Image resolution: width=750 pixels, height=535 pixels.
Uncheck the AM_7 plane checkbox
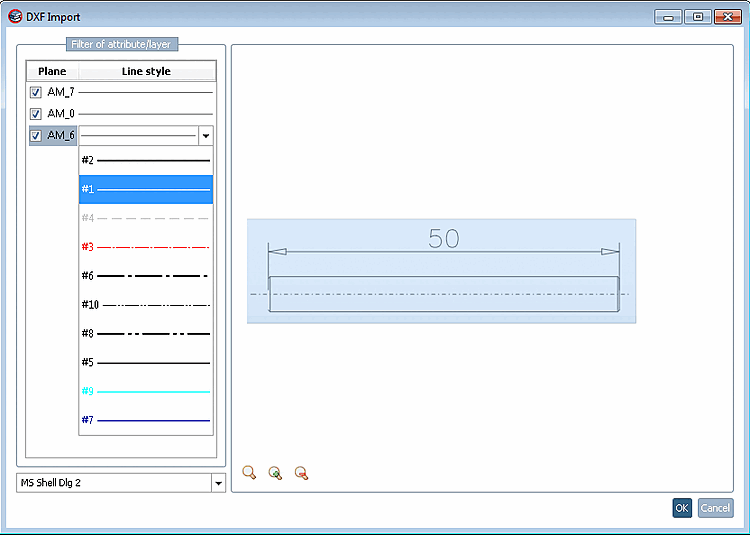tap(35, 92)
